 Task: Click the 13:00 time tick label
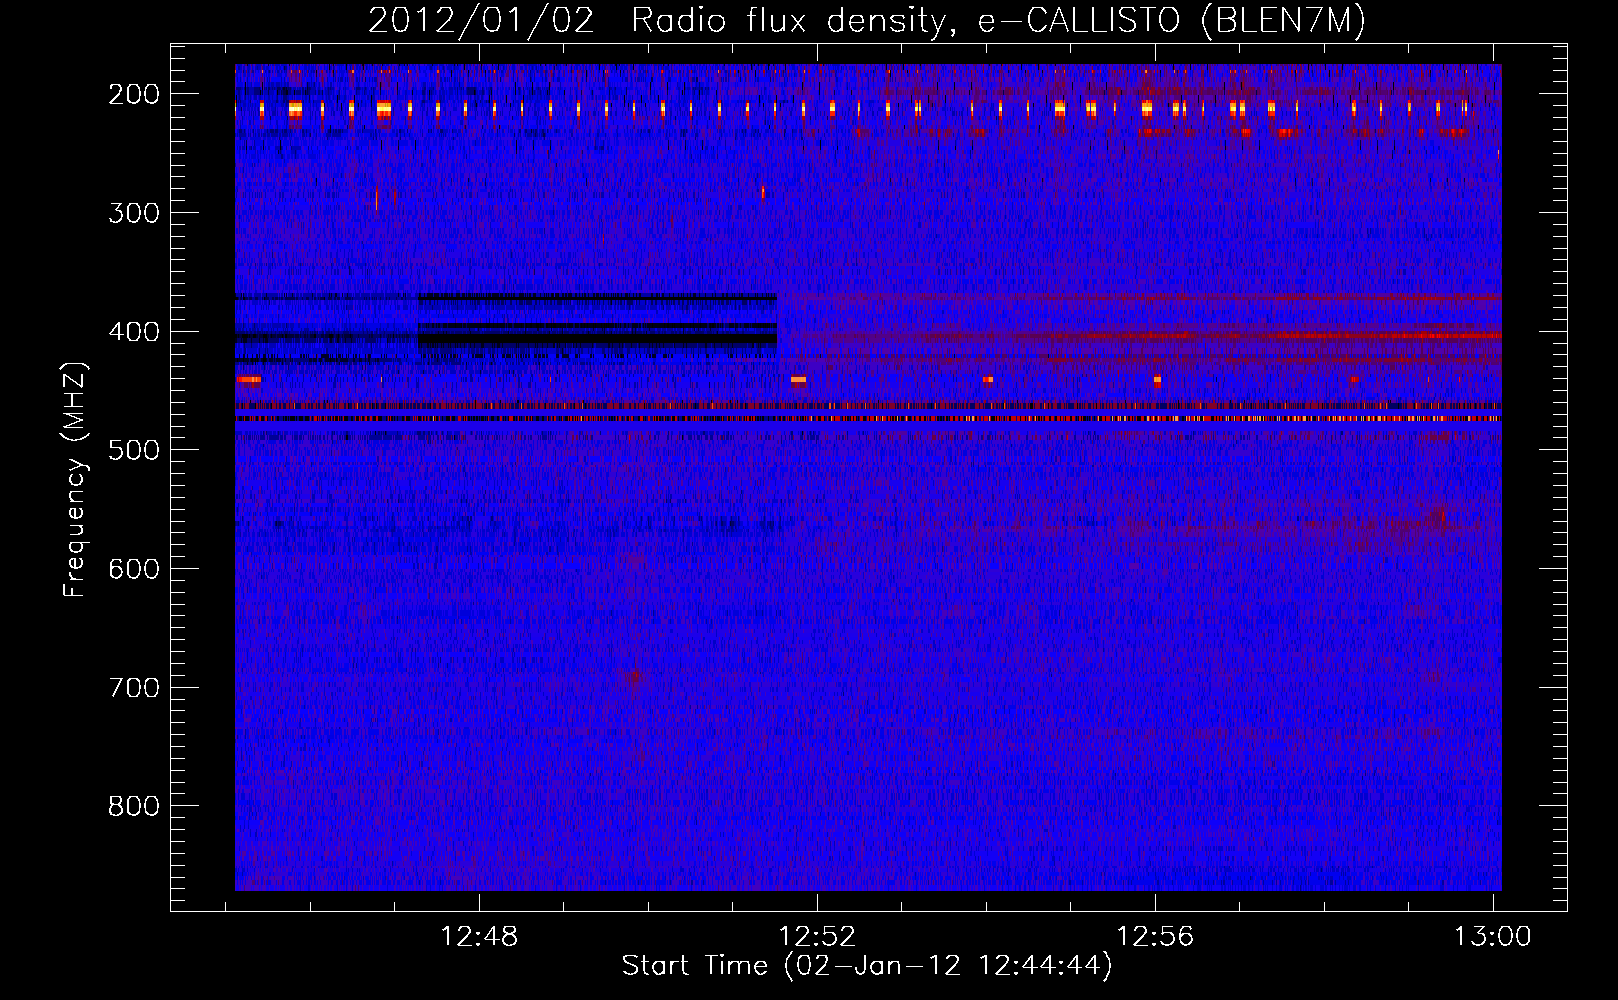point(1492,937)
